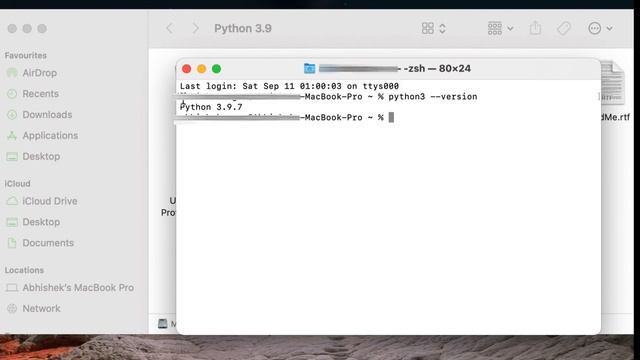The width and height of the screenshot is (640, 360).
Task: Click the MacBook Pro laptop icon
Action: pyautogui.click(x=12, y=288)
